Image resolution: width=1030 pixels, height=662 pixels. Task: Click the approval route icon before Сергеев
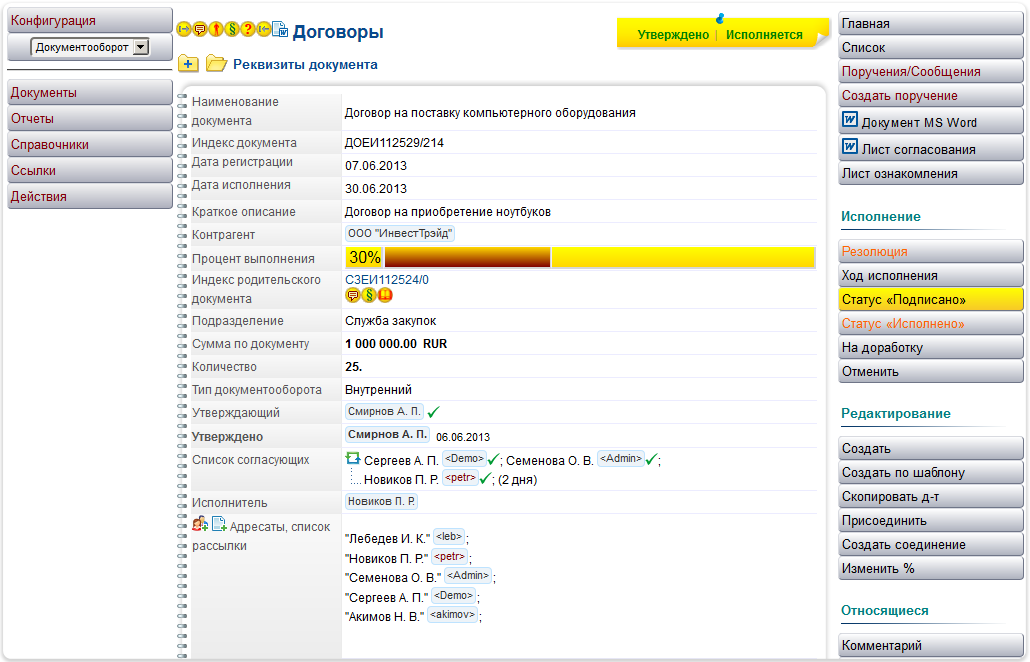point(352,458)
